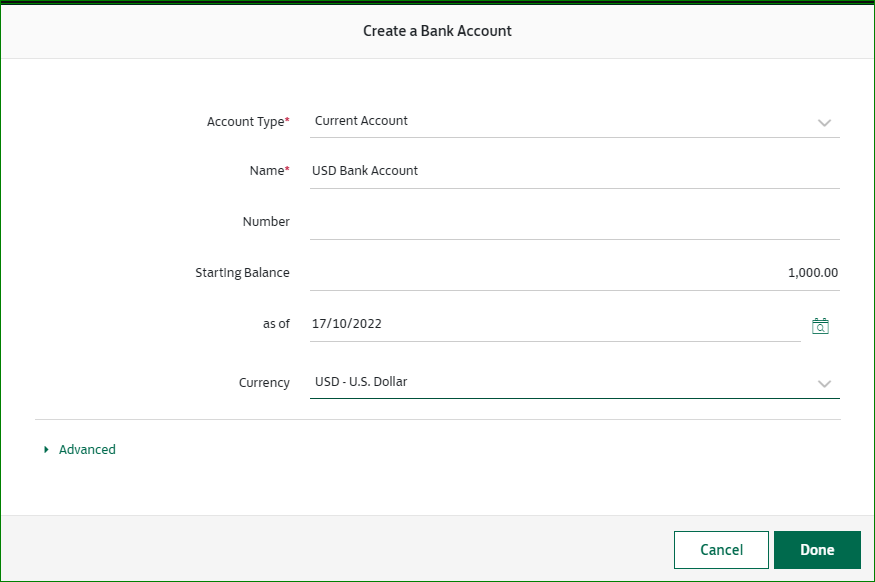Click the Currency chevron arrow
This screenshot has height=582, width=875.
824,383
